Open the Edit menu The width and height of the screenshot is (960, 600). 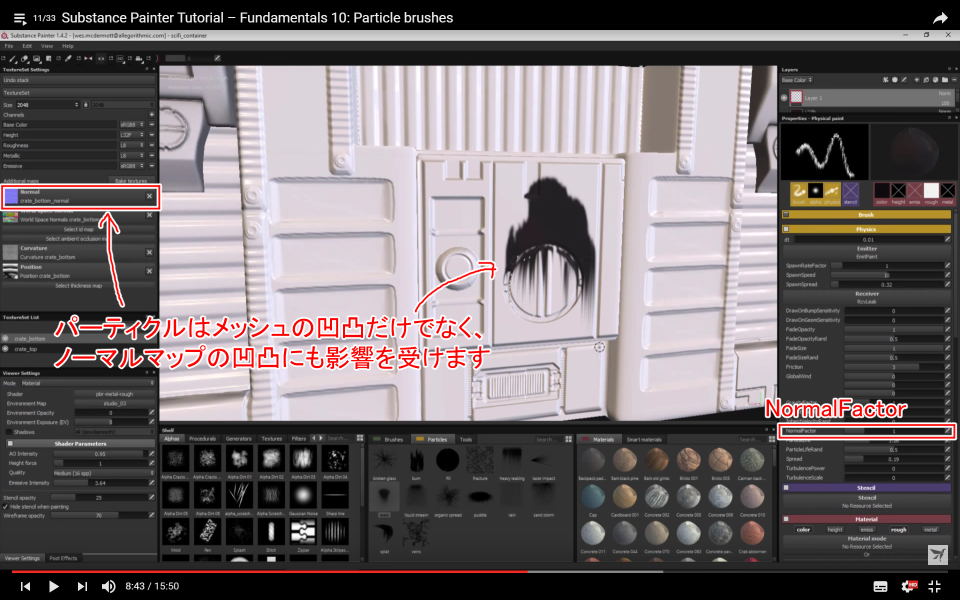point(27,46)
